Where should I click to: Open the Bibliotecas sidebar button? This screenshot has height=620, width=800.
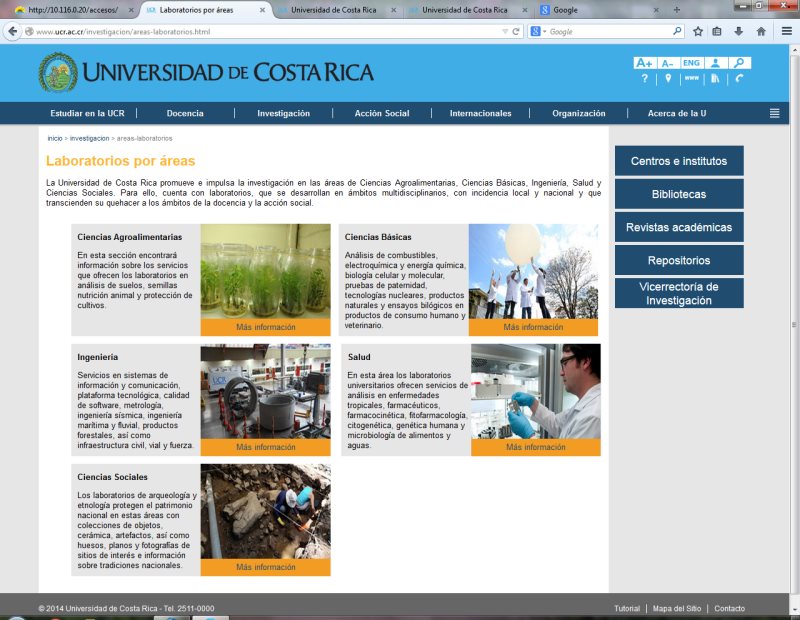click(x=679, y=194)
